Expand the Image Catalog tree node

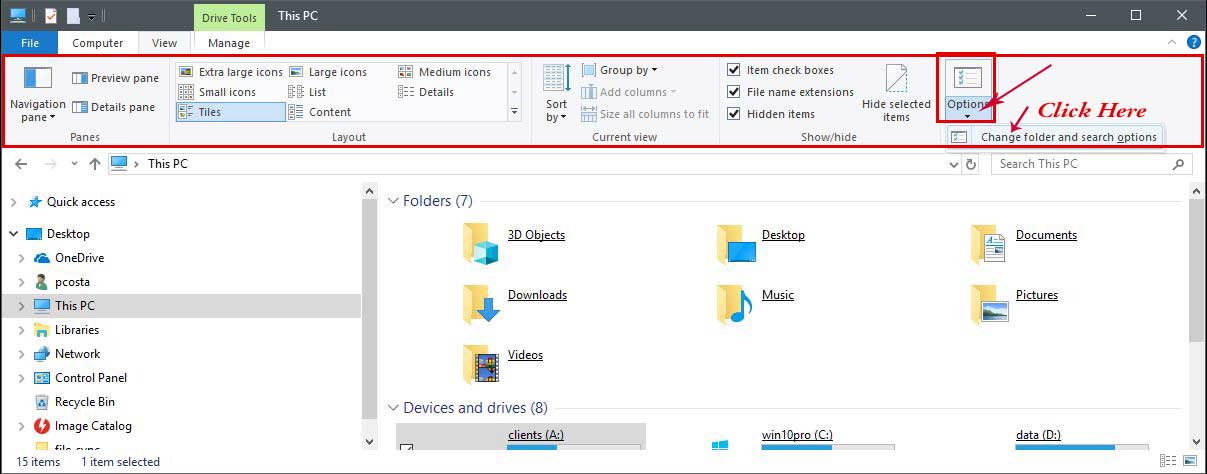coord(21,426)
